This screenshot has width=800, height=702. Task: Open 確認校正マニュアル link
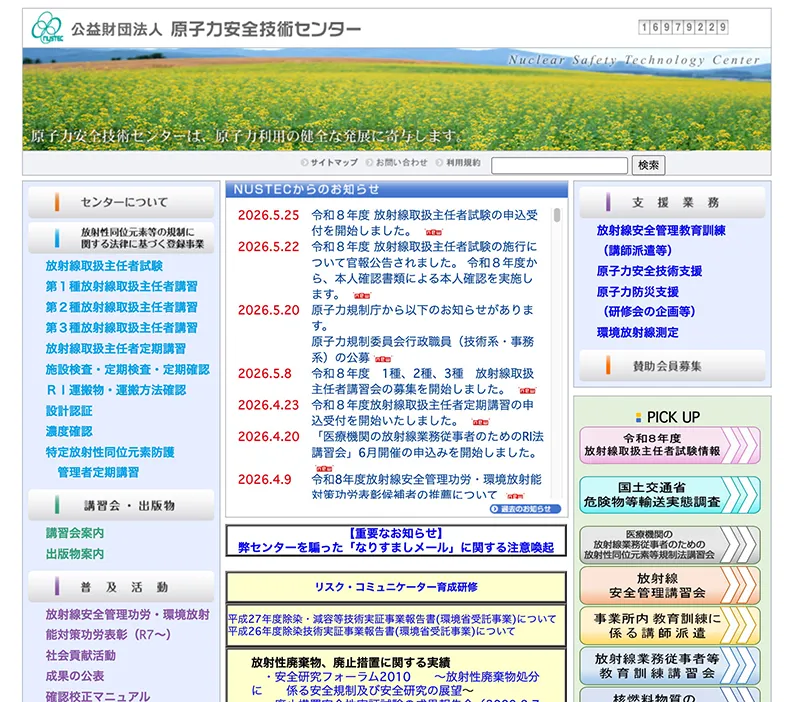point(98,696)
